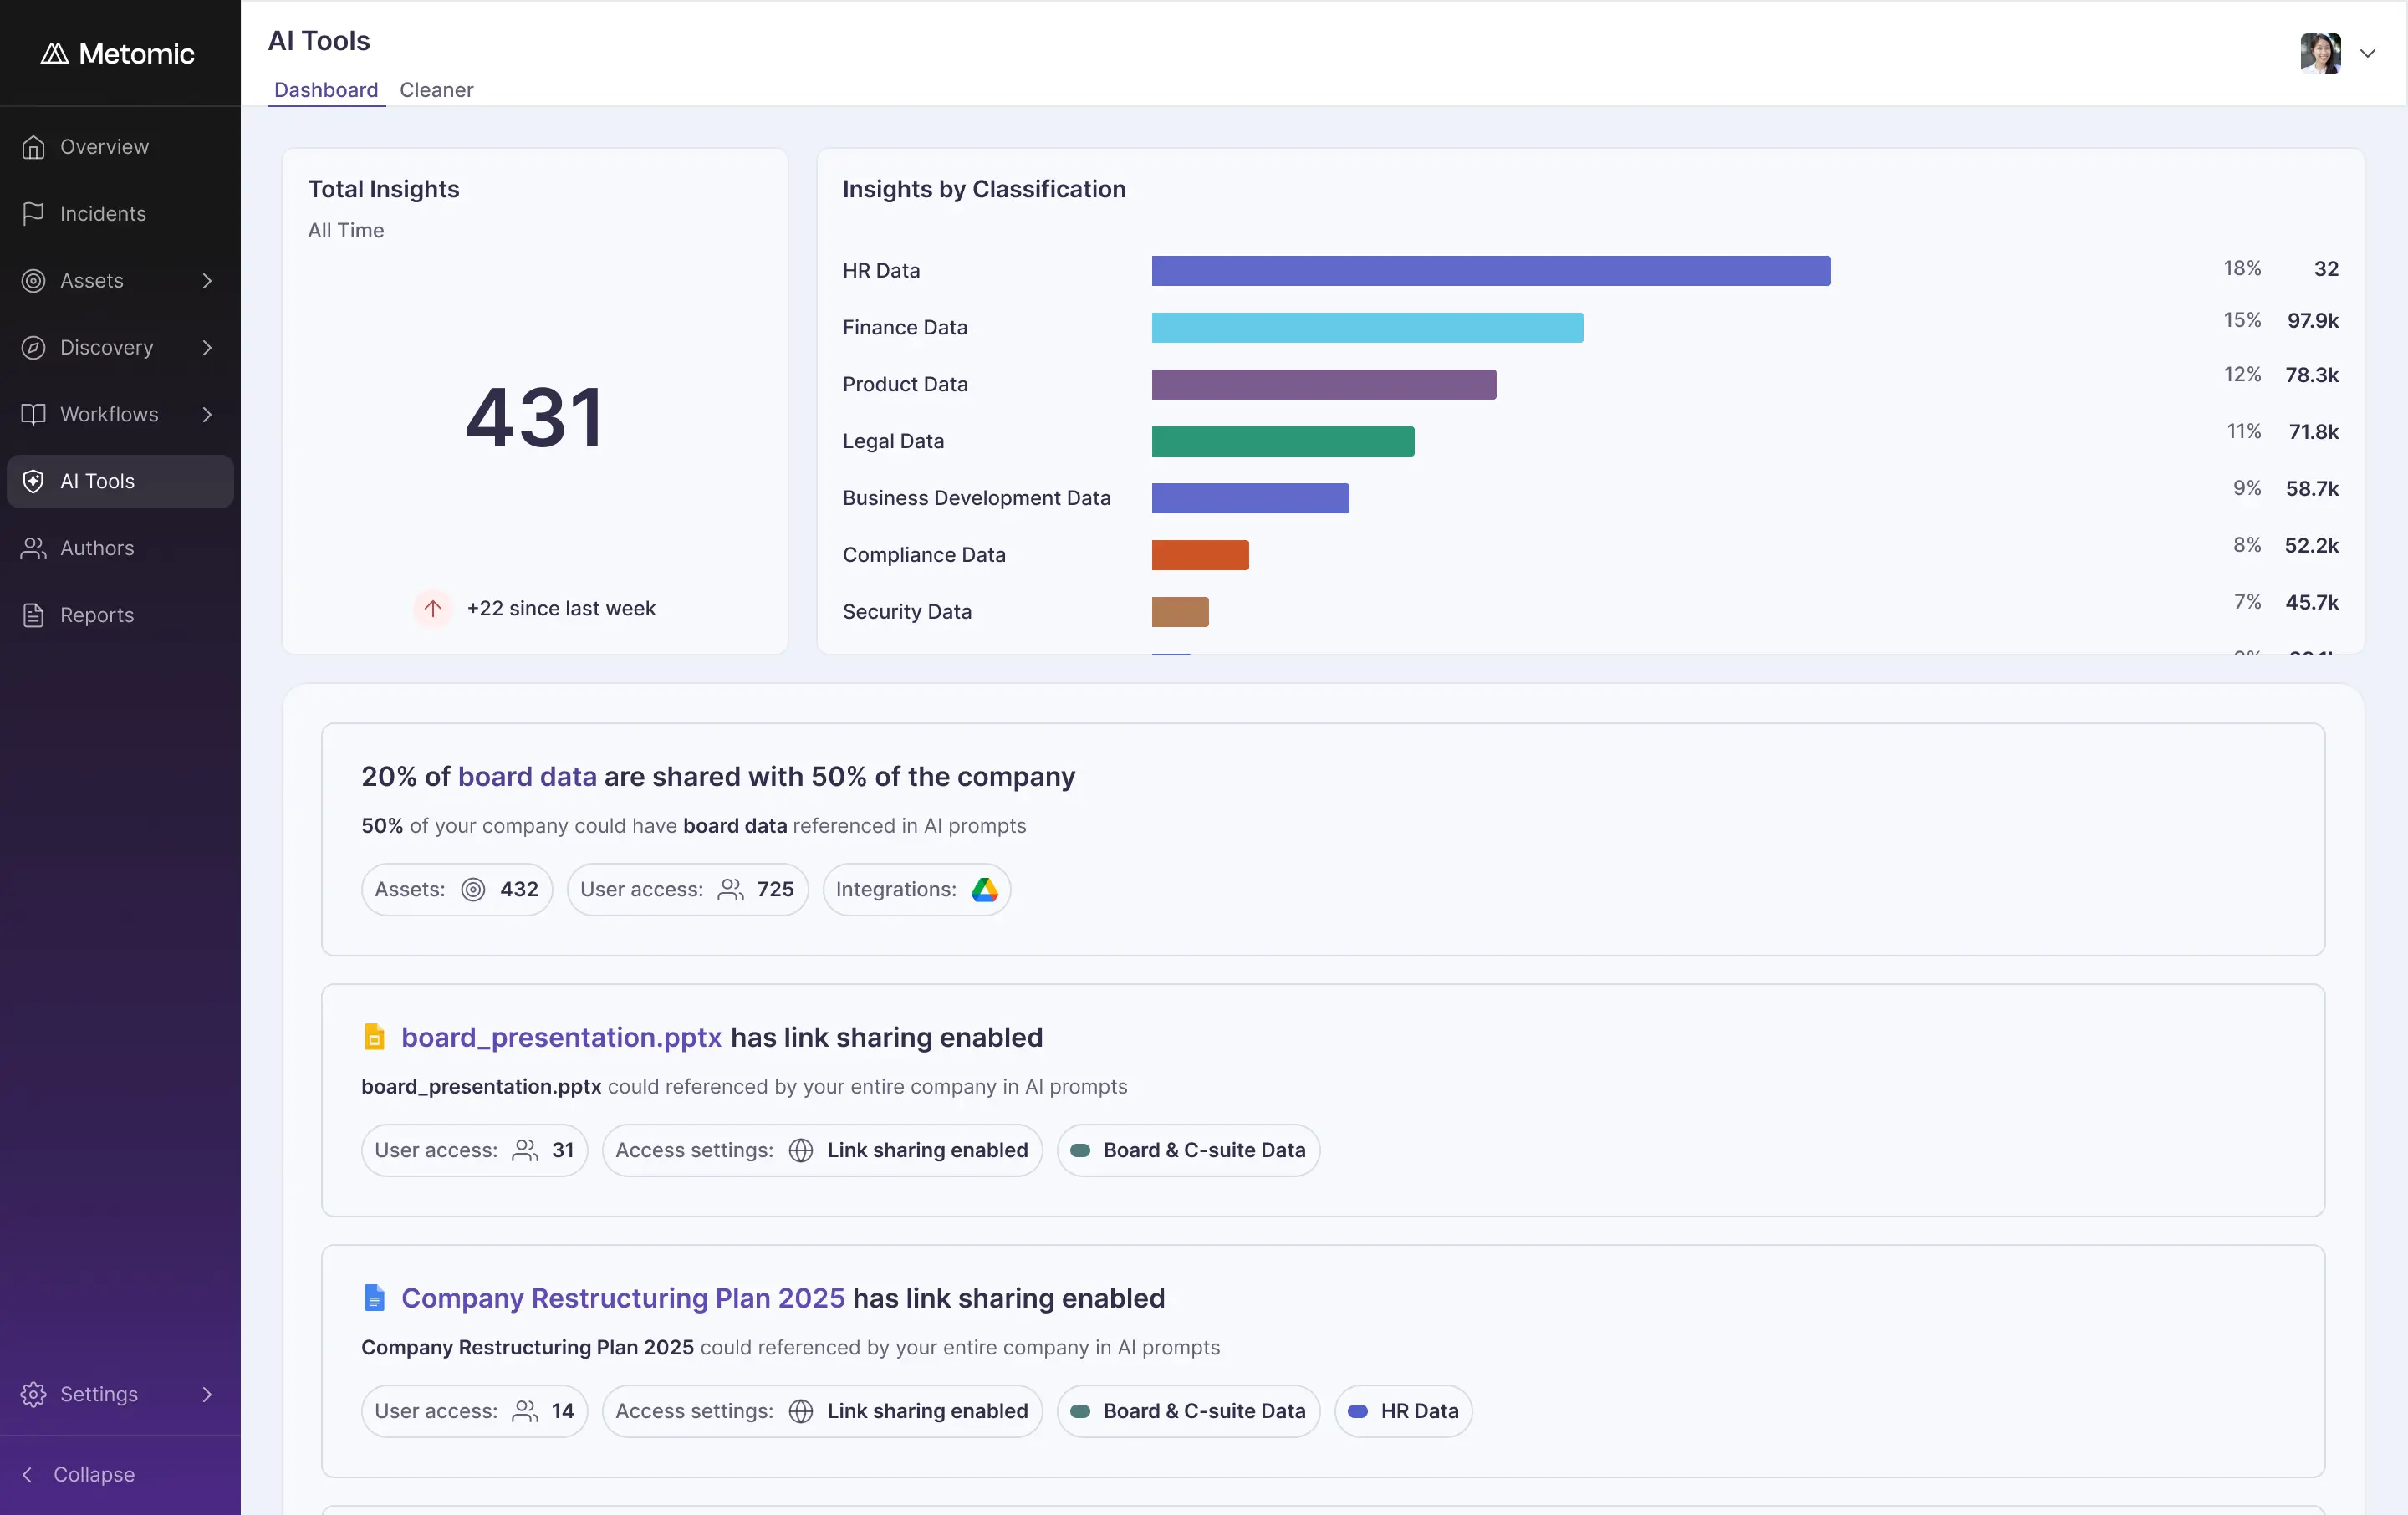2408x1515 pixels.
Task: Expand the Discovery sidebar chevron
Action: pos(207,348)
